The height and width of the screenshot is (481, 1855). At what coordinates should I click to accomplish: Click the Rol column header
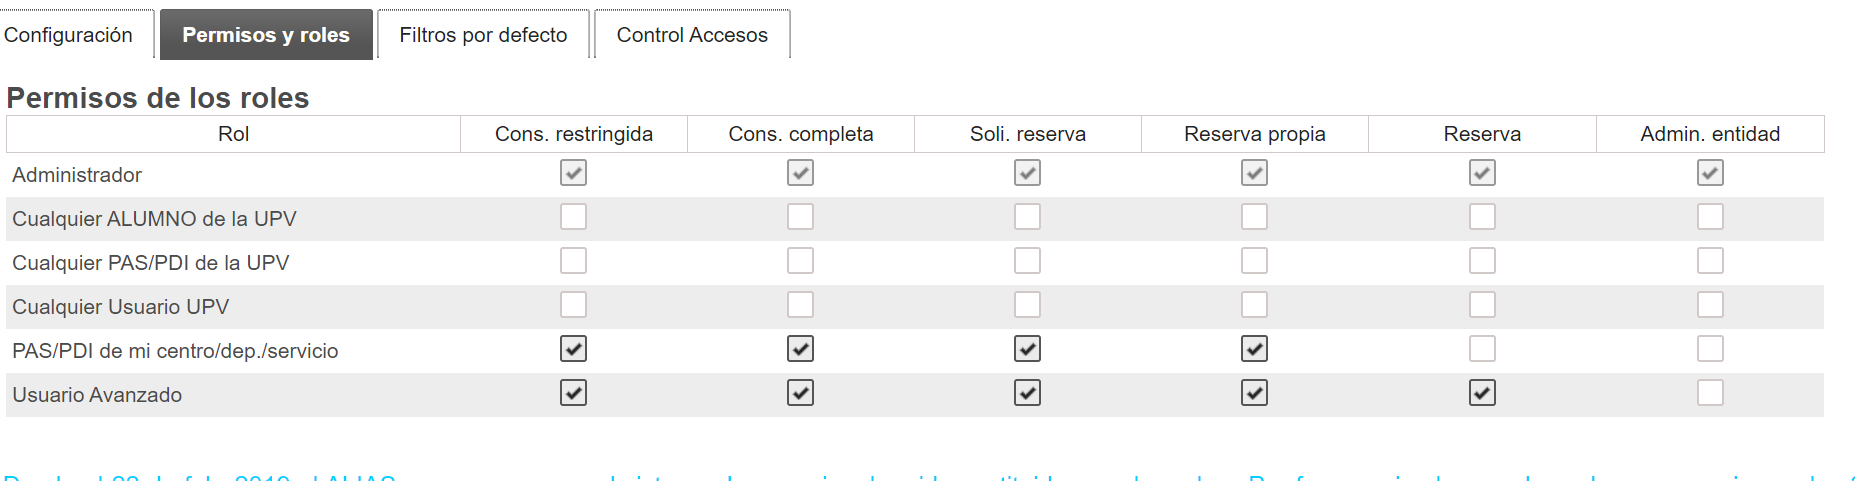pos(233,134)
